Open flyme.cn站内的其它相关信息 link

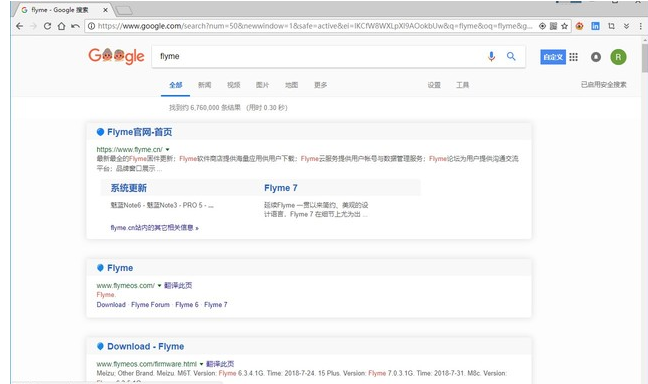tap(155, 228)
